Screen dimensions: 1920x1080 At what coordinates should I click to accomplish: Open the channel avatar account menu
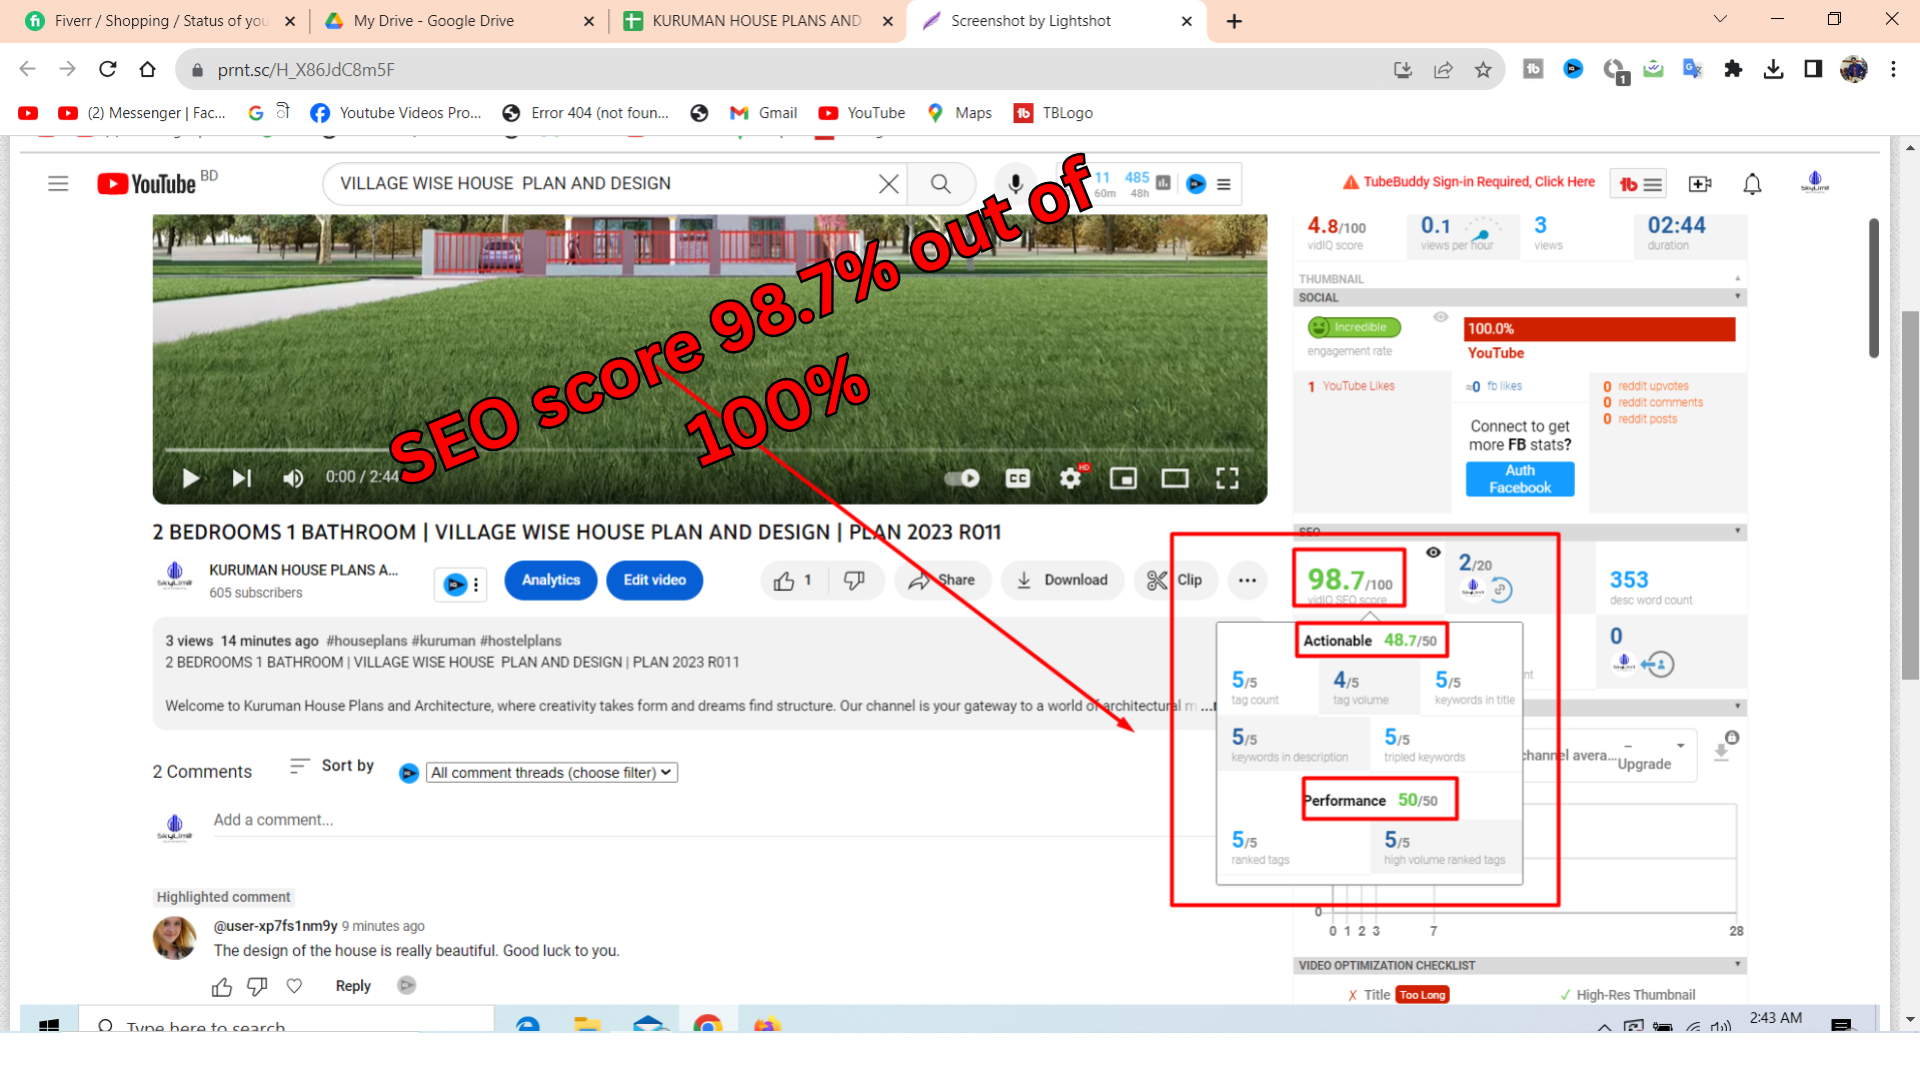click(1814, 183)
